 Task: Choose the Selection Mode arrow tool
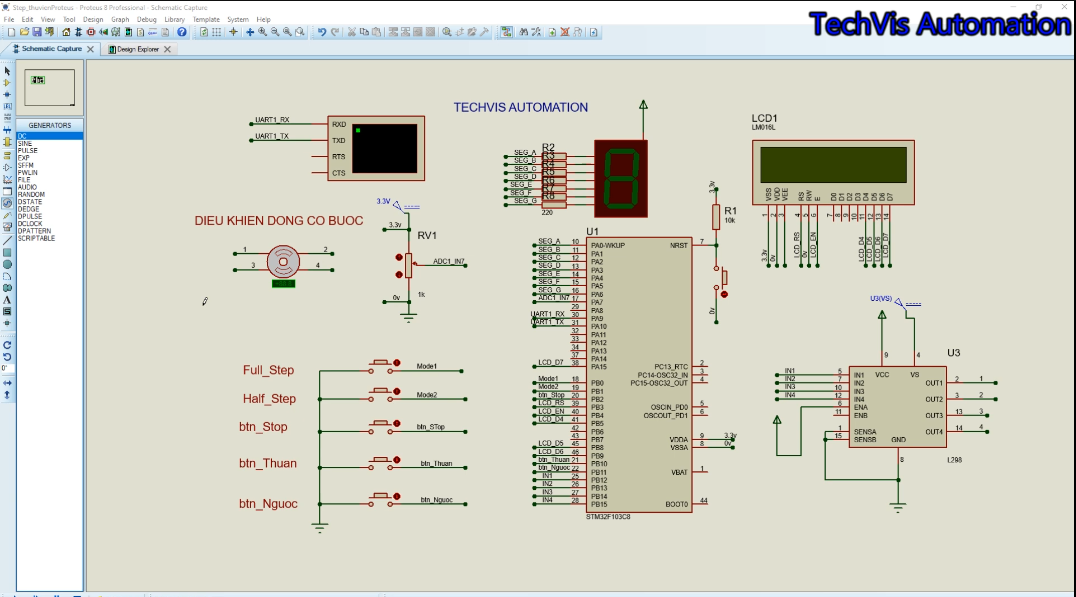(x=7, y=71)
